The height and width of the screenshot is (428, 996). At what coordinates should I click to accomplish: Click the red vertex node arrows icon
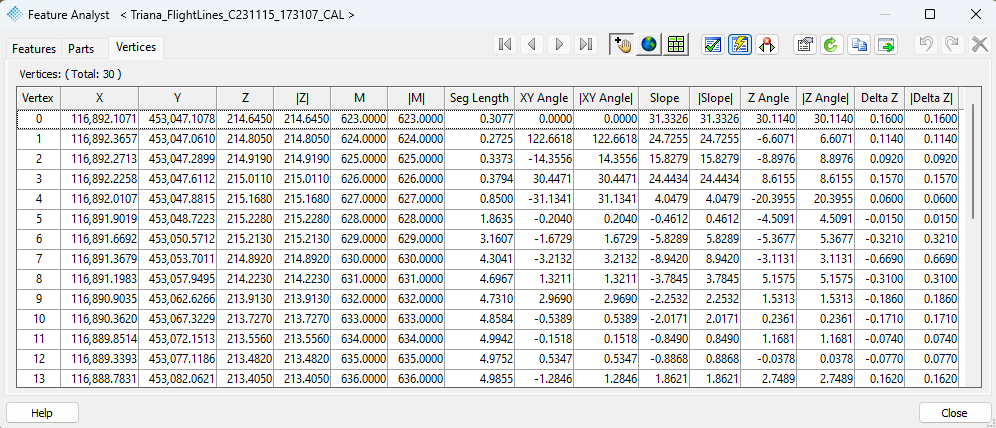(x=767, y=44)
